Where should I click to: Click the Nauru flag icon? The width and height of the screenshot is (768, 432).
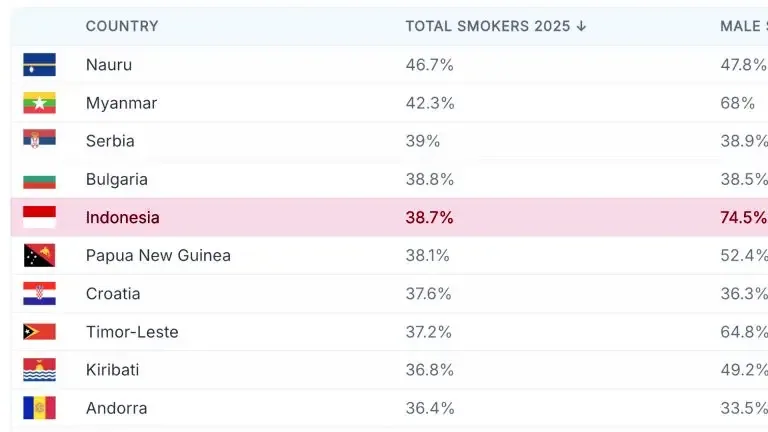click(39, 65)
